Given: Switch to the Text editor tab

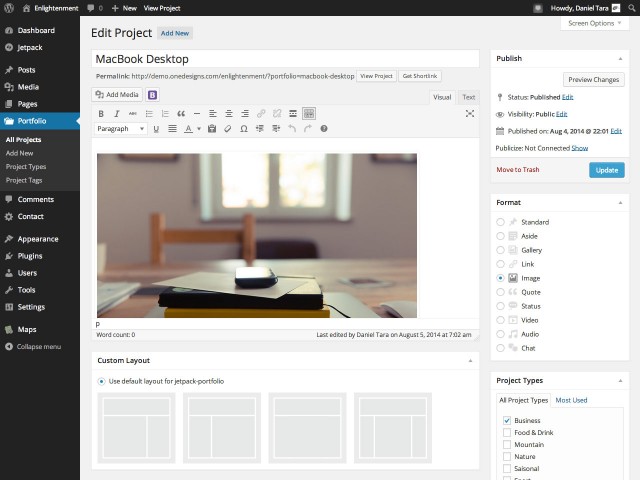Looking at the screenshot, I should pos(469,97).
